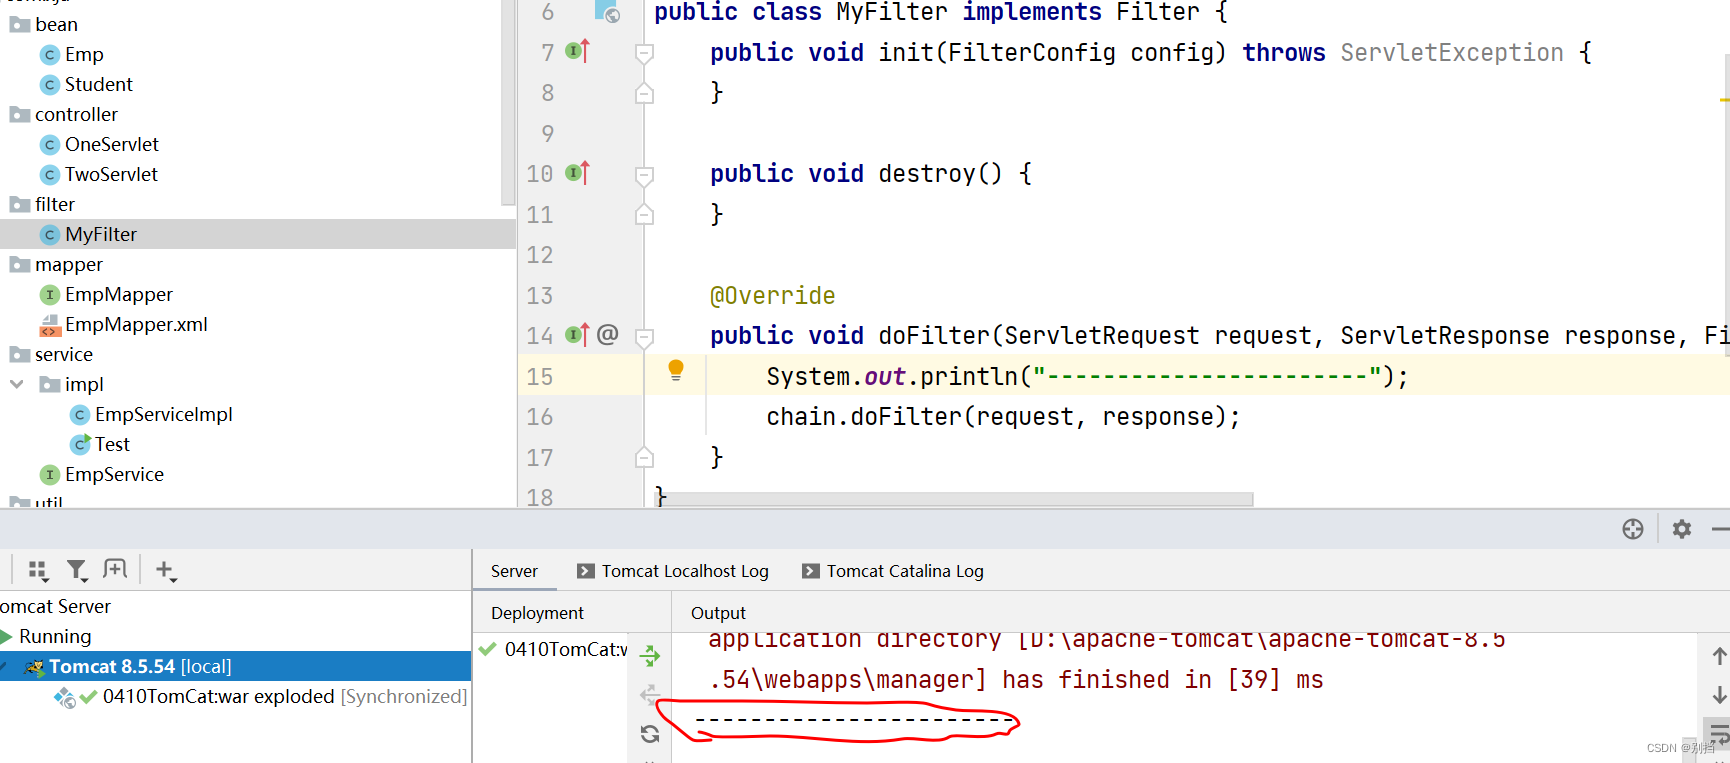
Task: Click the up arrow beside output console
Action: (x=1719, y=656)
